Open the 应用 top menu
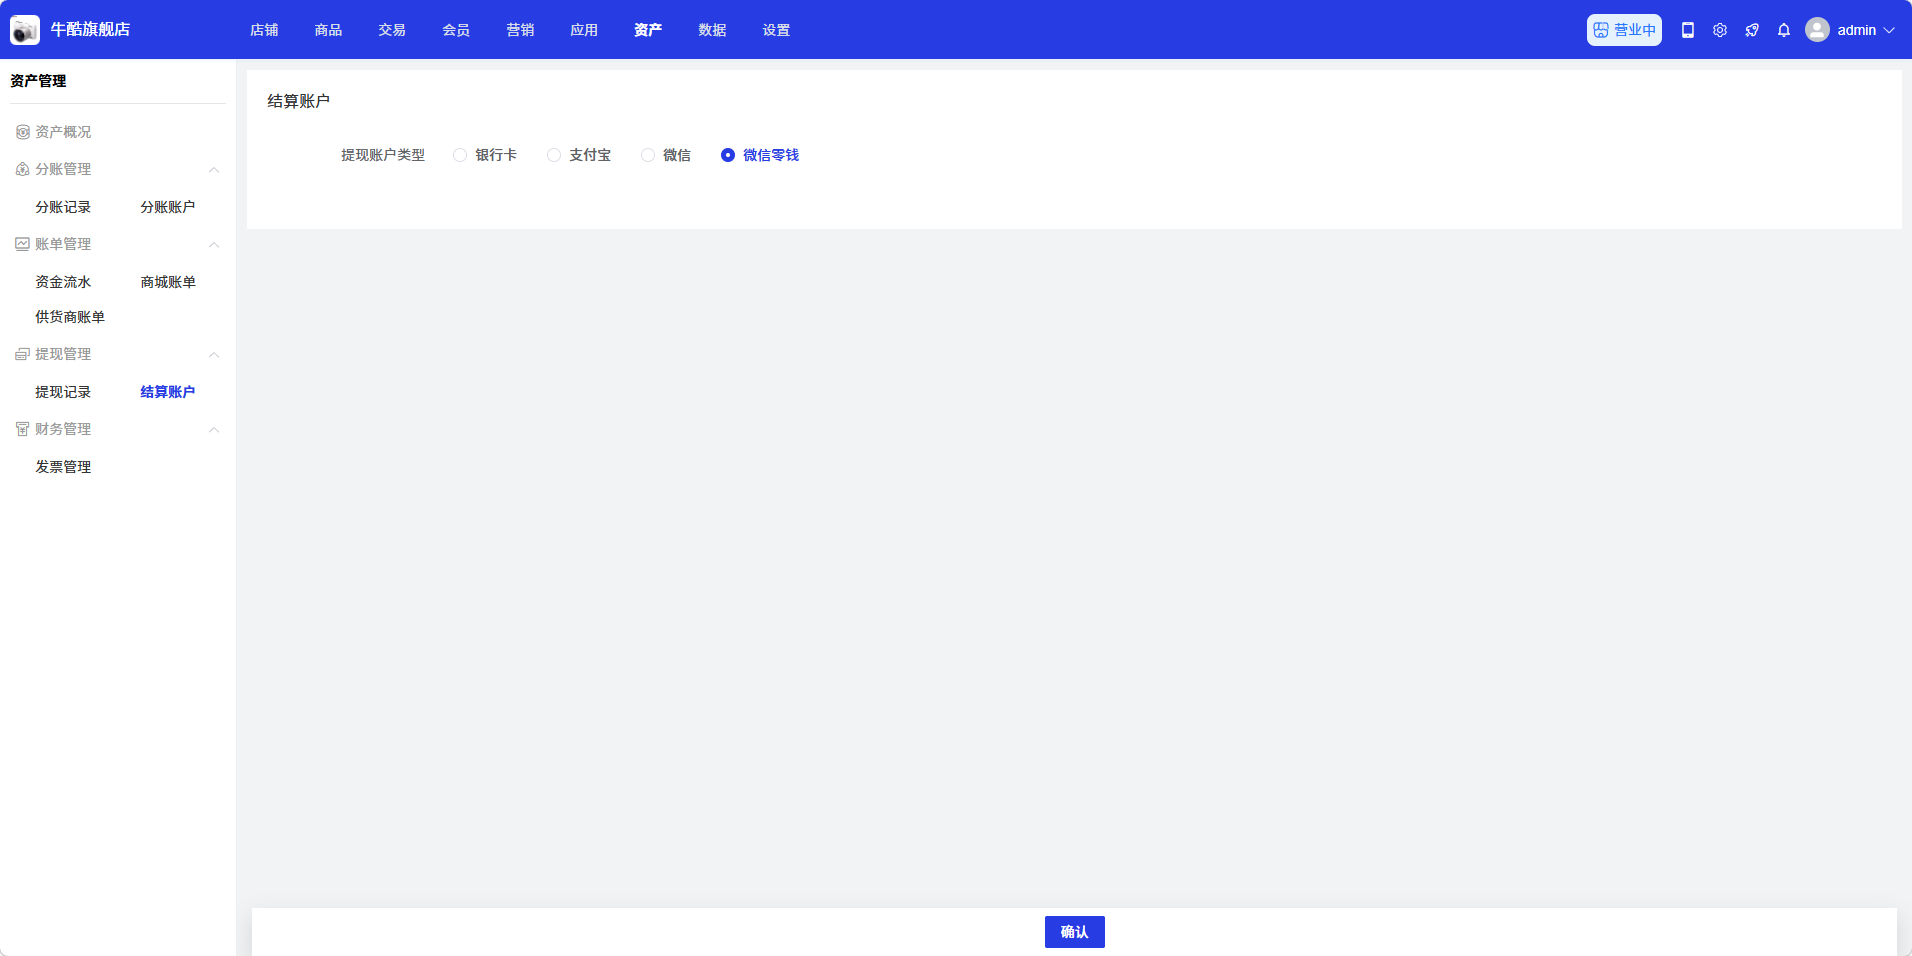 584,30
